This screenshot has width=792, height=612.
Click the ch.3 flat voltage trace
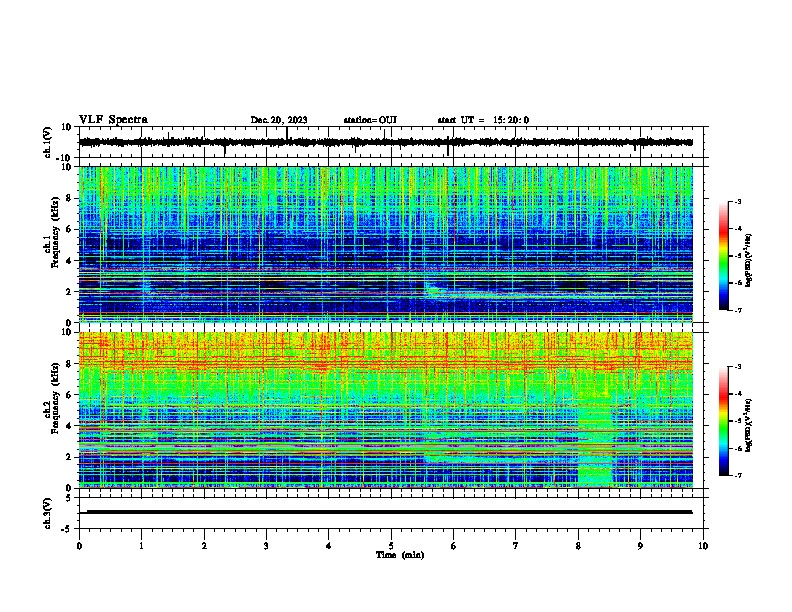coord(386,512)
